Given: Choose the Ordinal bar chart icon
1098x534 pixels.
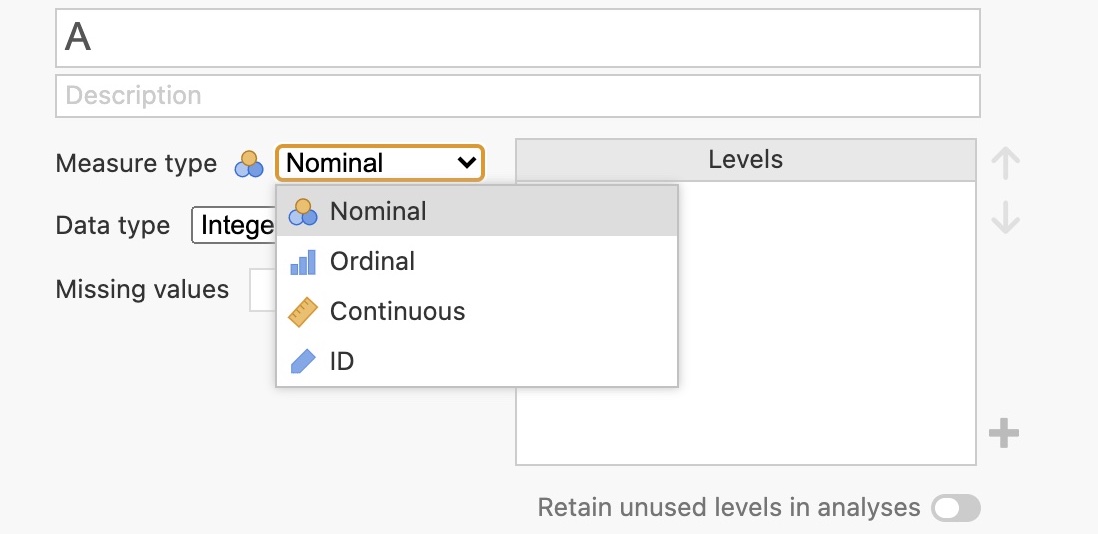Looking at the screenshot, I should click(302, 262).
